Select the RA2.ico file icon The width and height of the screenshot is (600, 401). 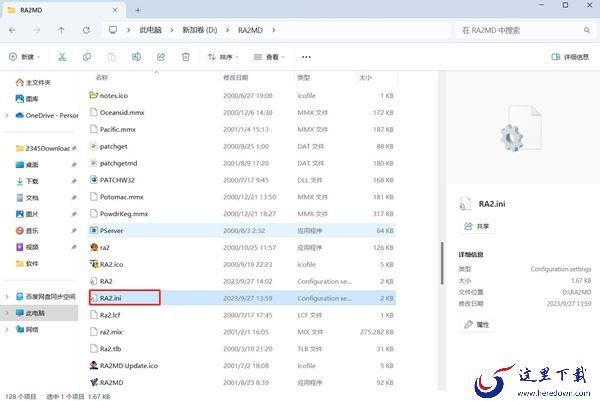click(x=94, y=264)
